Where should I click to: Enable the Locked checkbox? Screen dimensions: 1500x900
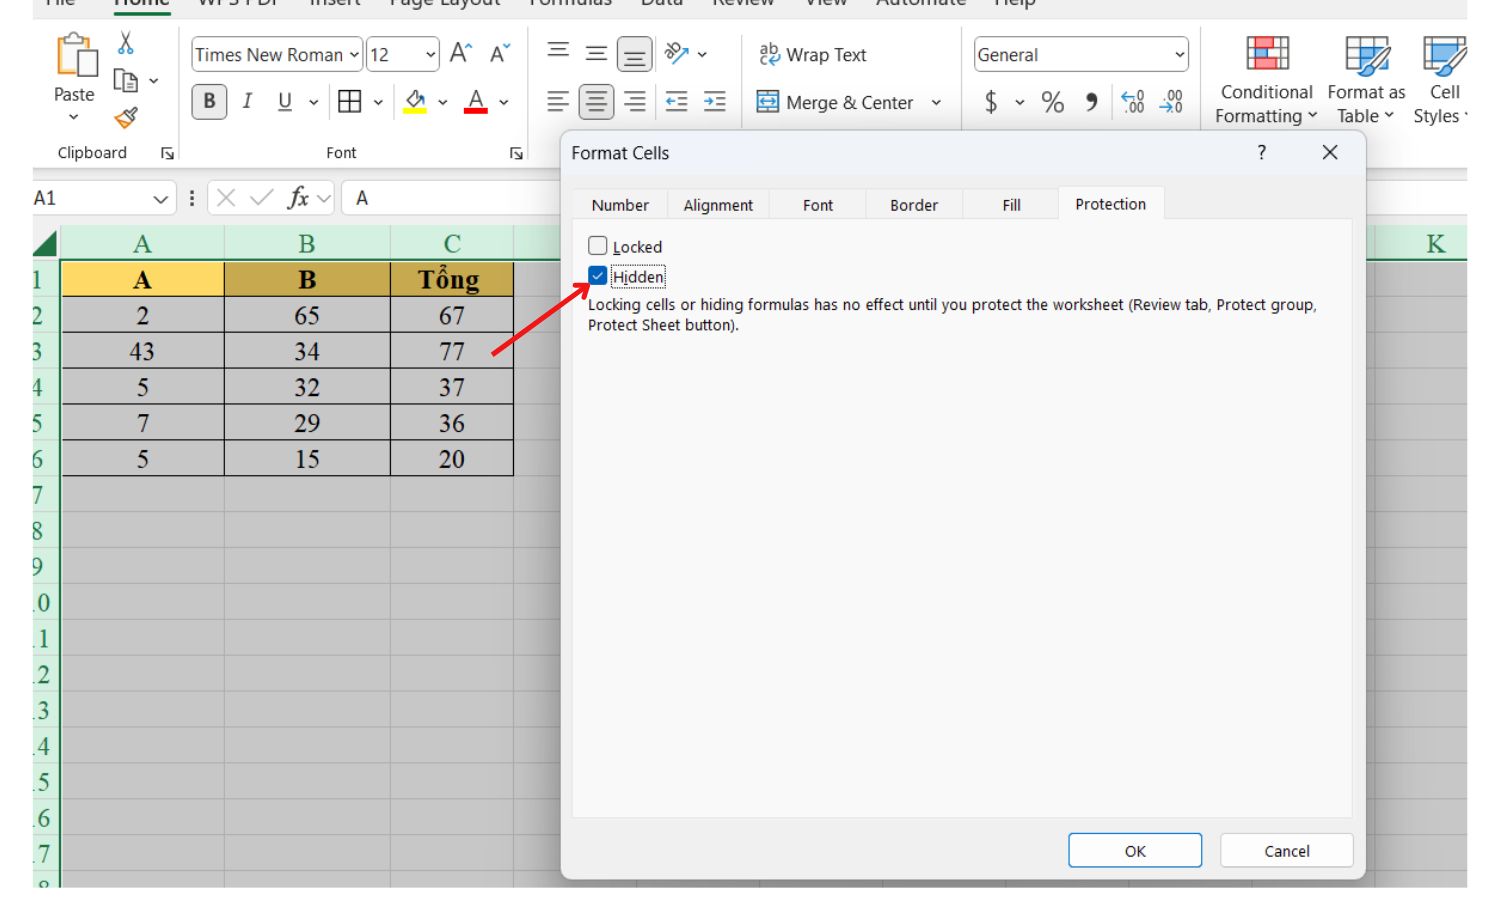click(x=598, y=245)
